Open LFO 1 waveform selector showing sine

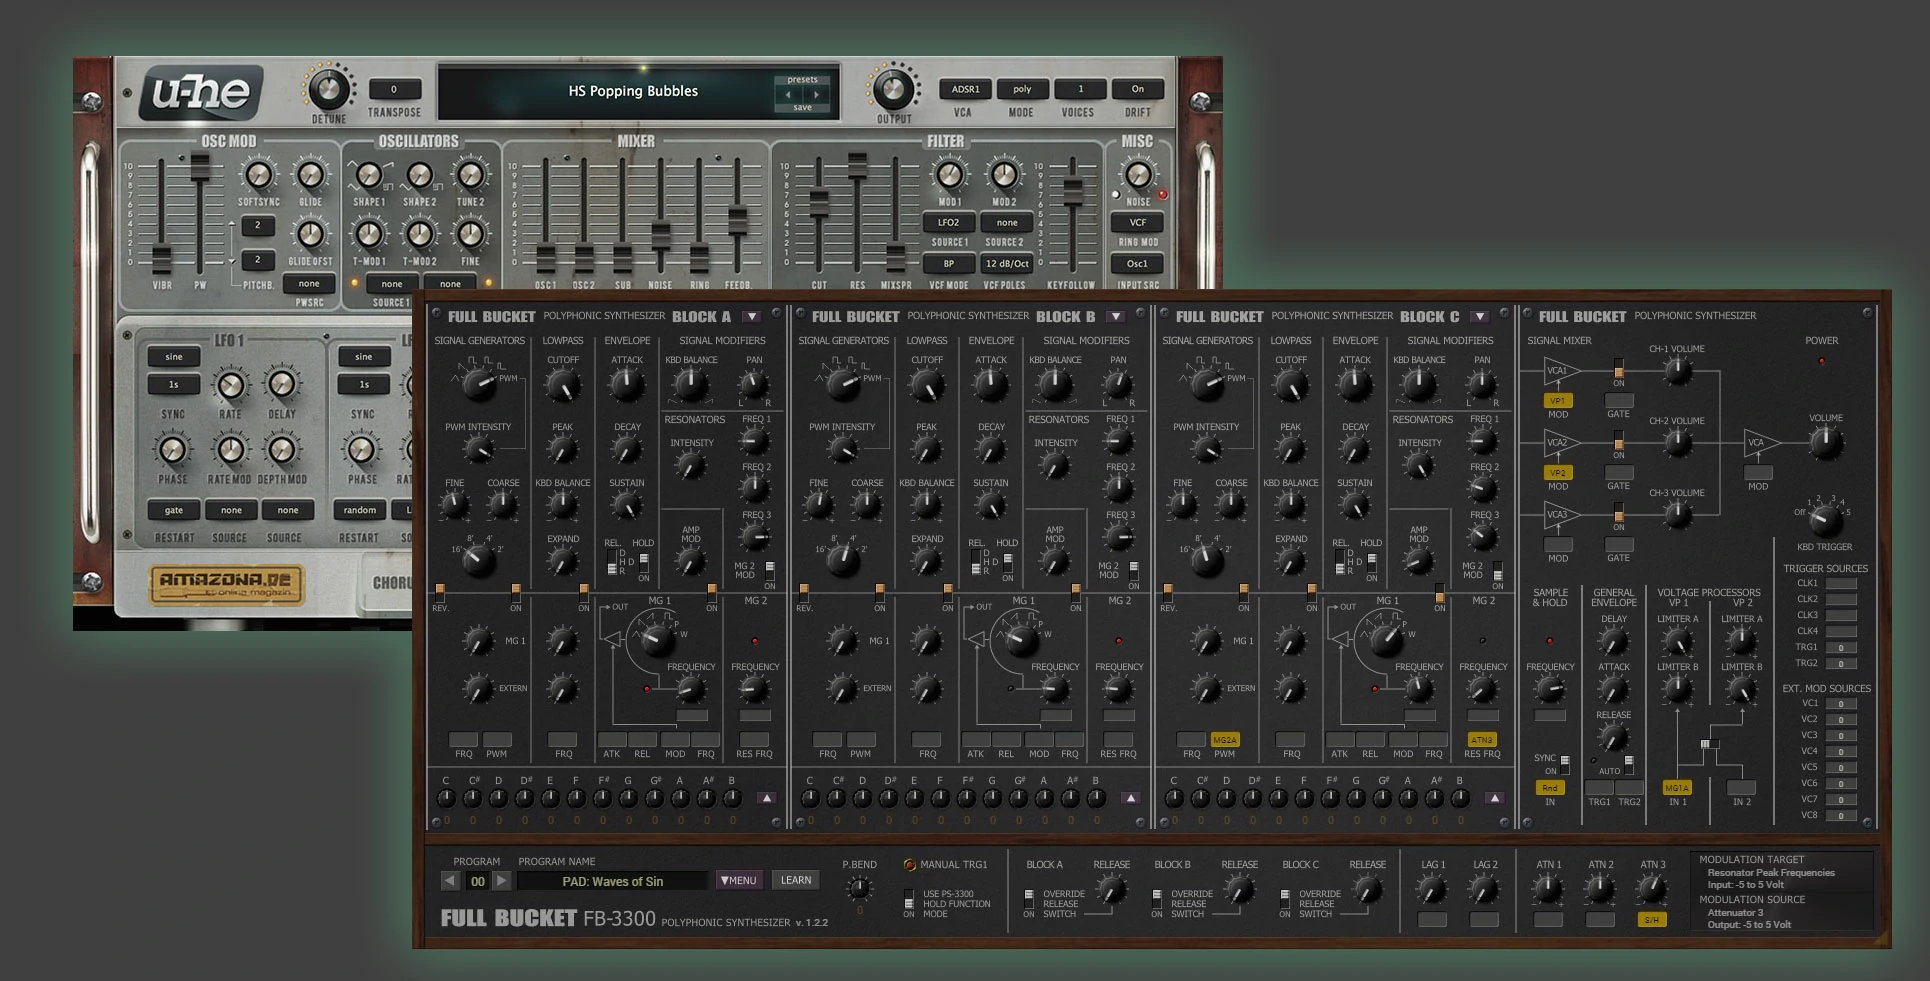point(174,357)
